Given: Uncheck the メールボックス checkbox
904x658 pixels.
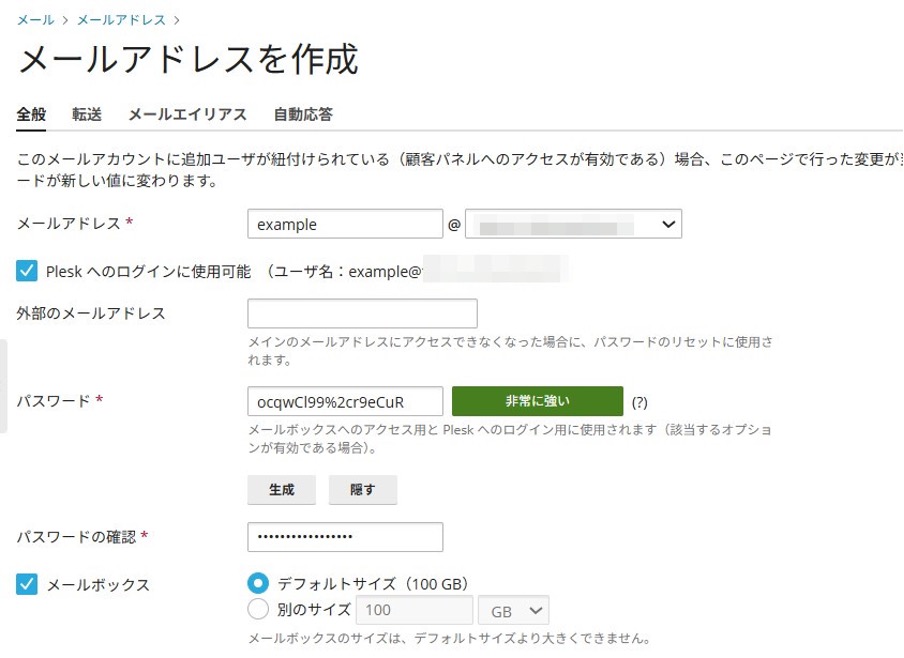Looking at the screenshot, I should (x=27, y=584).
